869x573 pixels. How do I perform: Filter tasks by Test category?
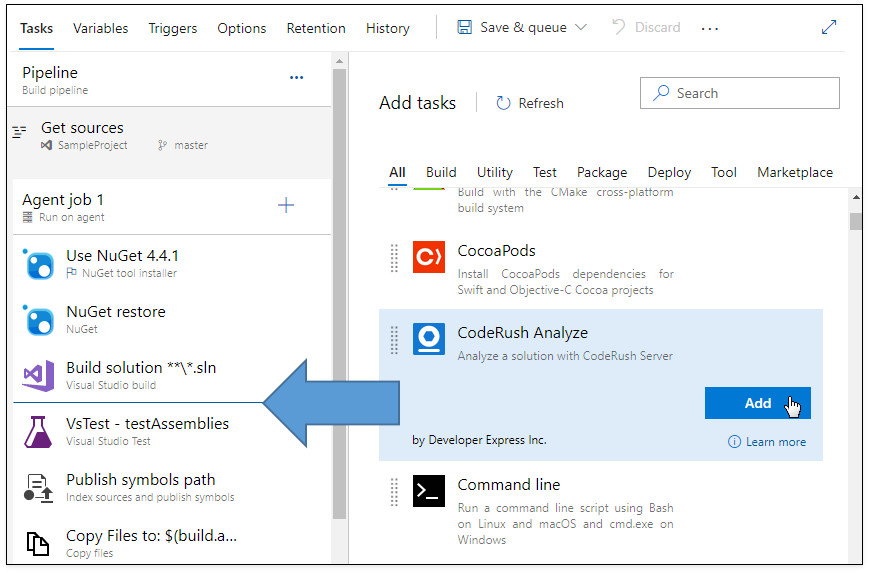(544, 172)
